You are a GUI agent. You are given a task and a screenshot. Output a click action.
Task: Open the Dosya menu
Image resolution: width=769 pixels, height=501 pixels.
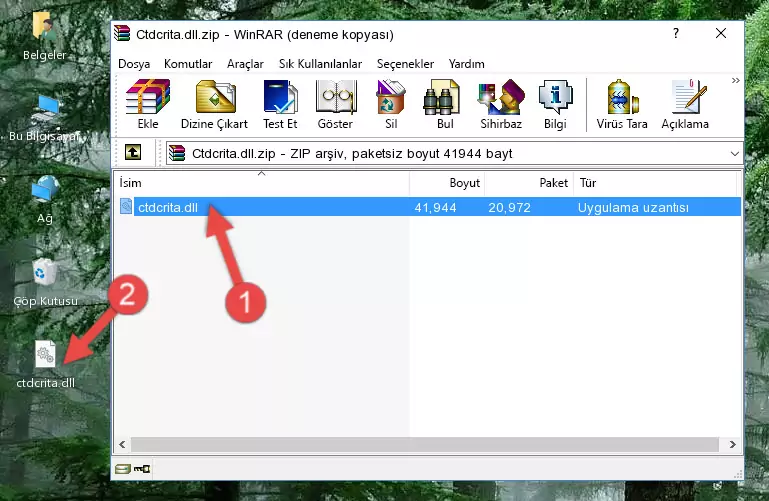point(134,64)
